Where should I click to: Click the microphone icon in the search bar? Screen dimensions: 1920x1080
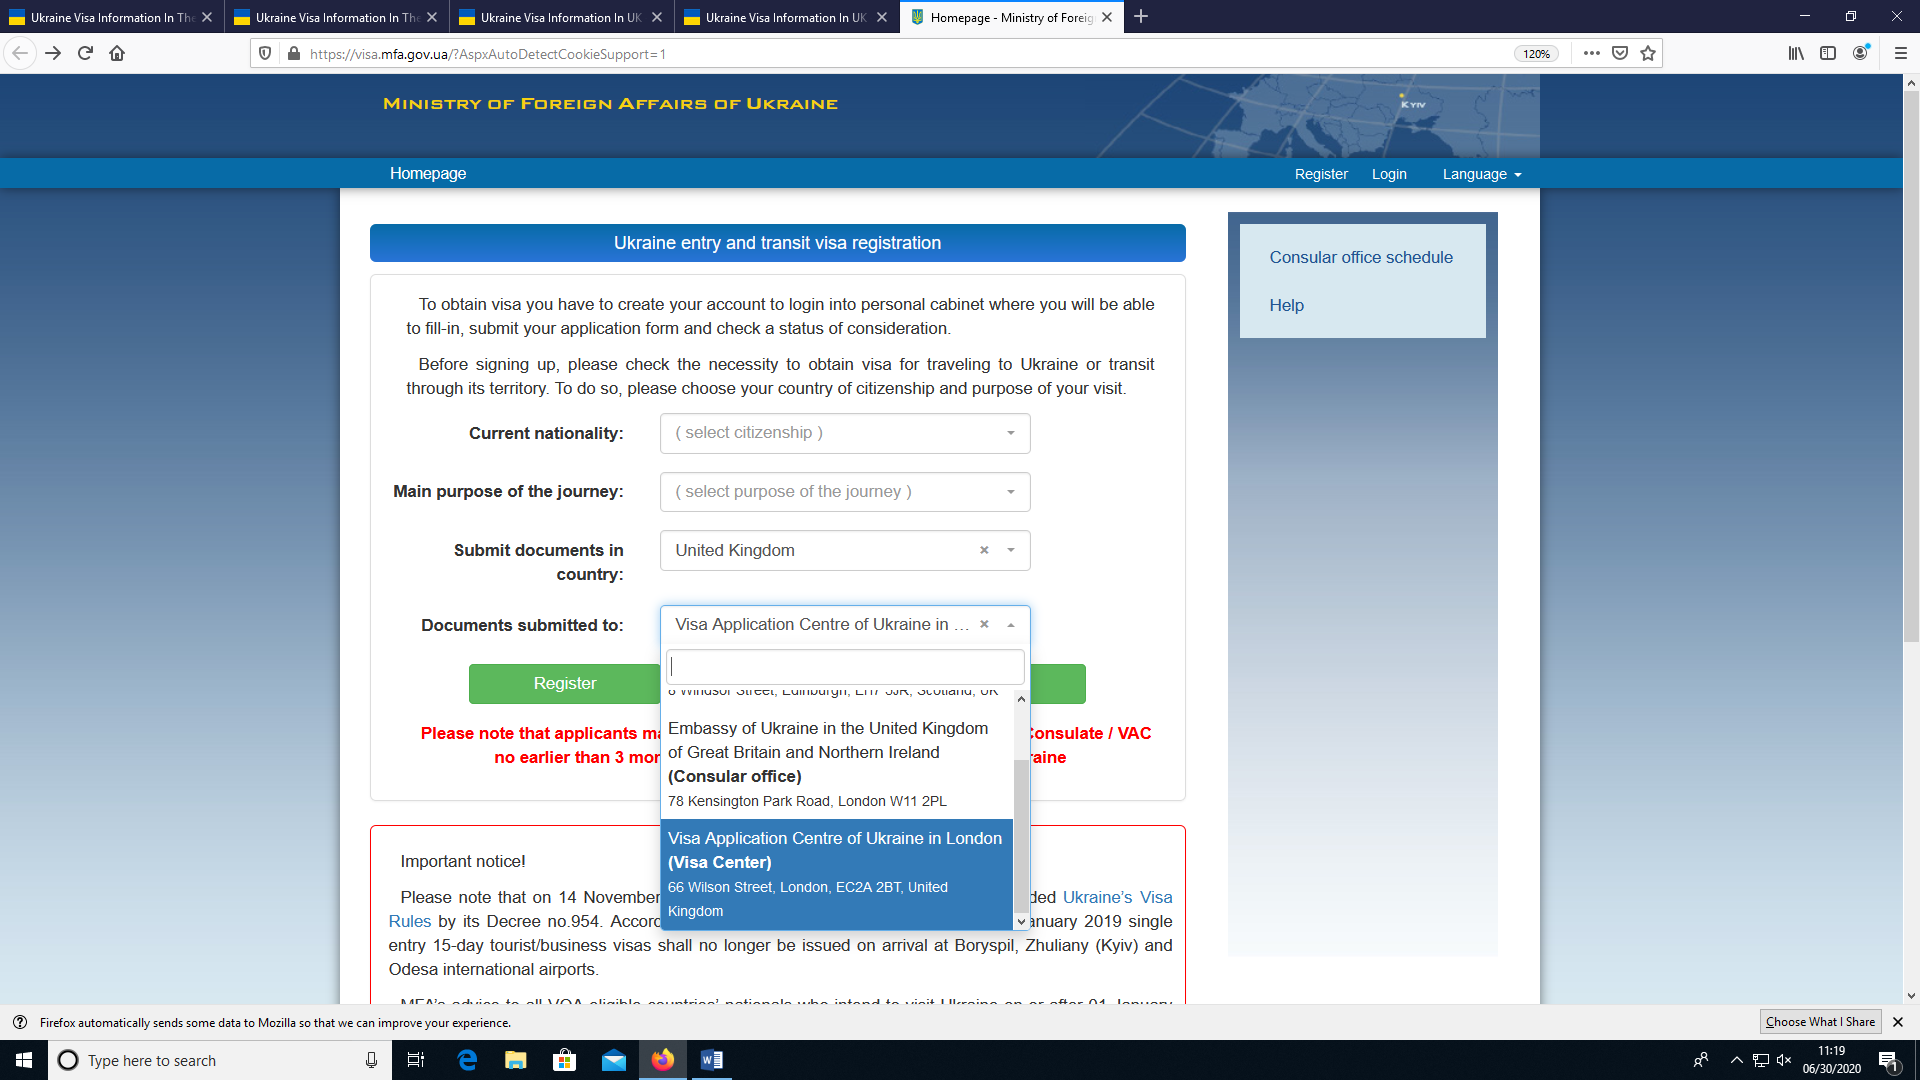point(370,1060)
